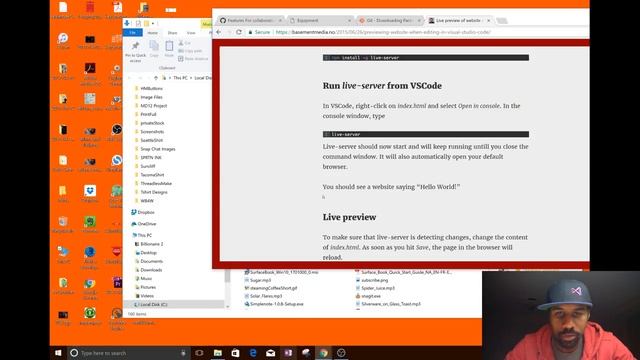
Task: Select Downloads under This PC
Action: coord(151,270)
